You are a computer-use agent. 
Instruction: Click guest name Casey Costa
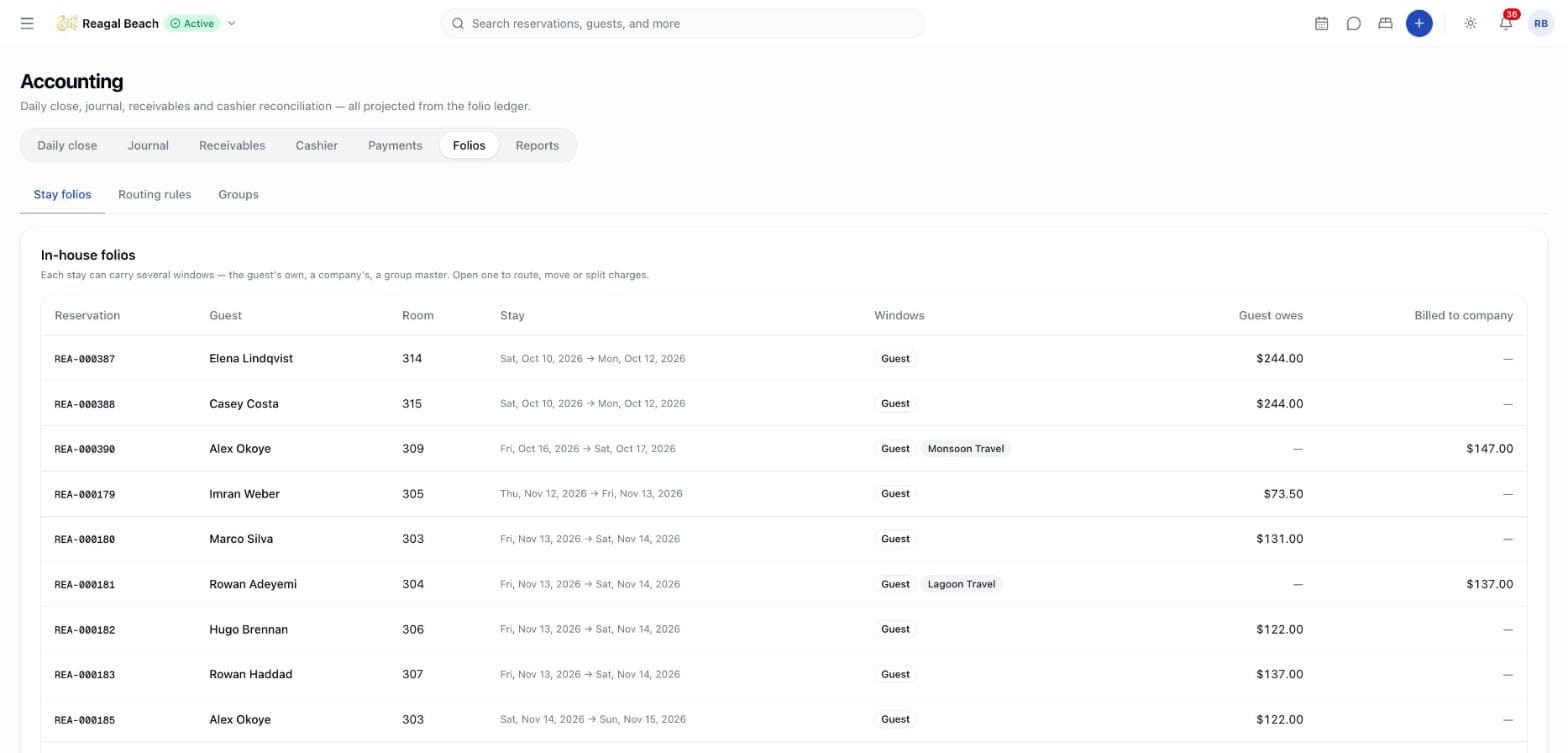point(244,404)
